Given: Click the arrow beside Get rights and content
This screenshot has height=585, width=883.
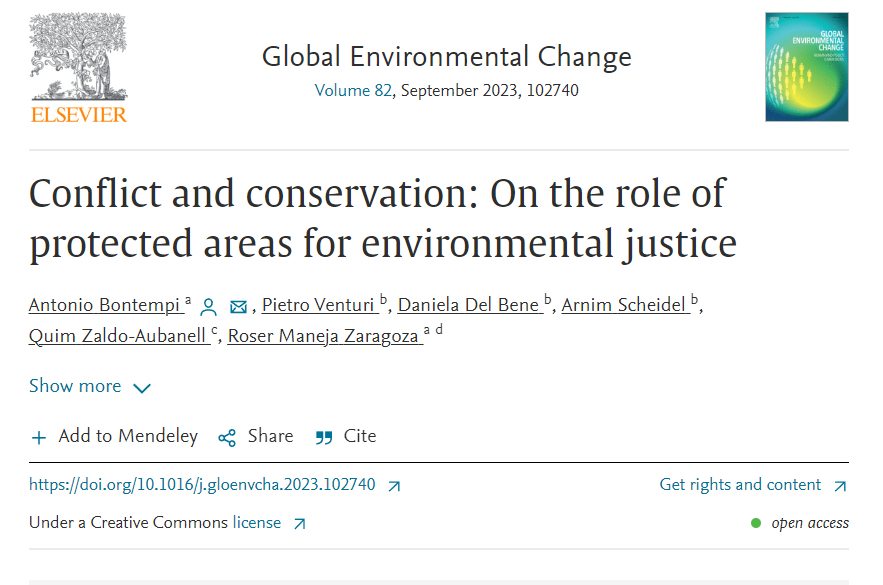Looking at the screenshot, I should click(840, 486).
